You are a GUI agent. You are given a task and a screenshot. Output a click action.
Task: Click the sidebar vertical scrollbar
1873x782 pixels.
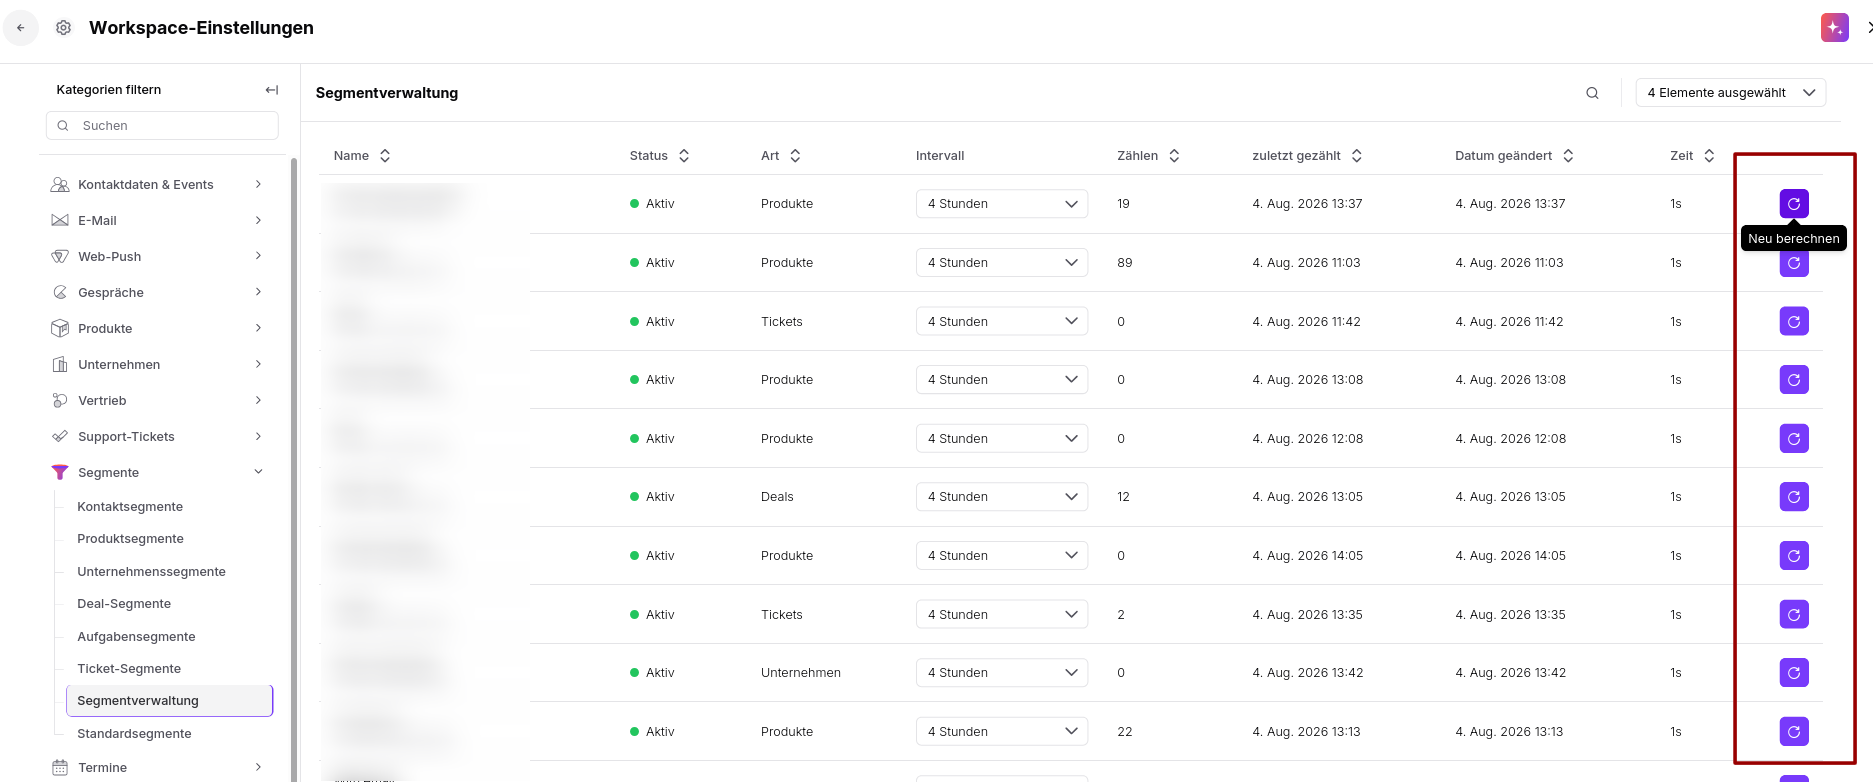294,468
